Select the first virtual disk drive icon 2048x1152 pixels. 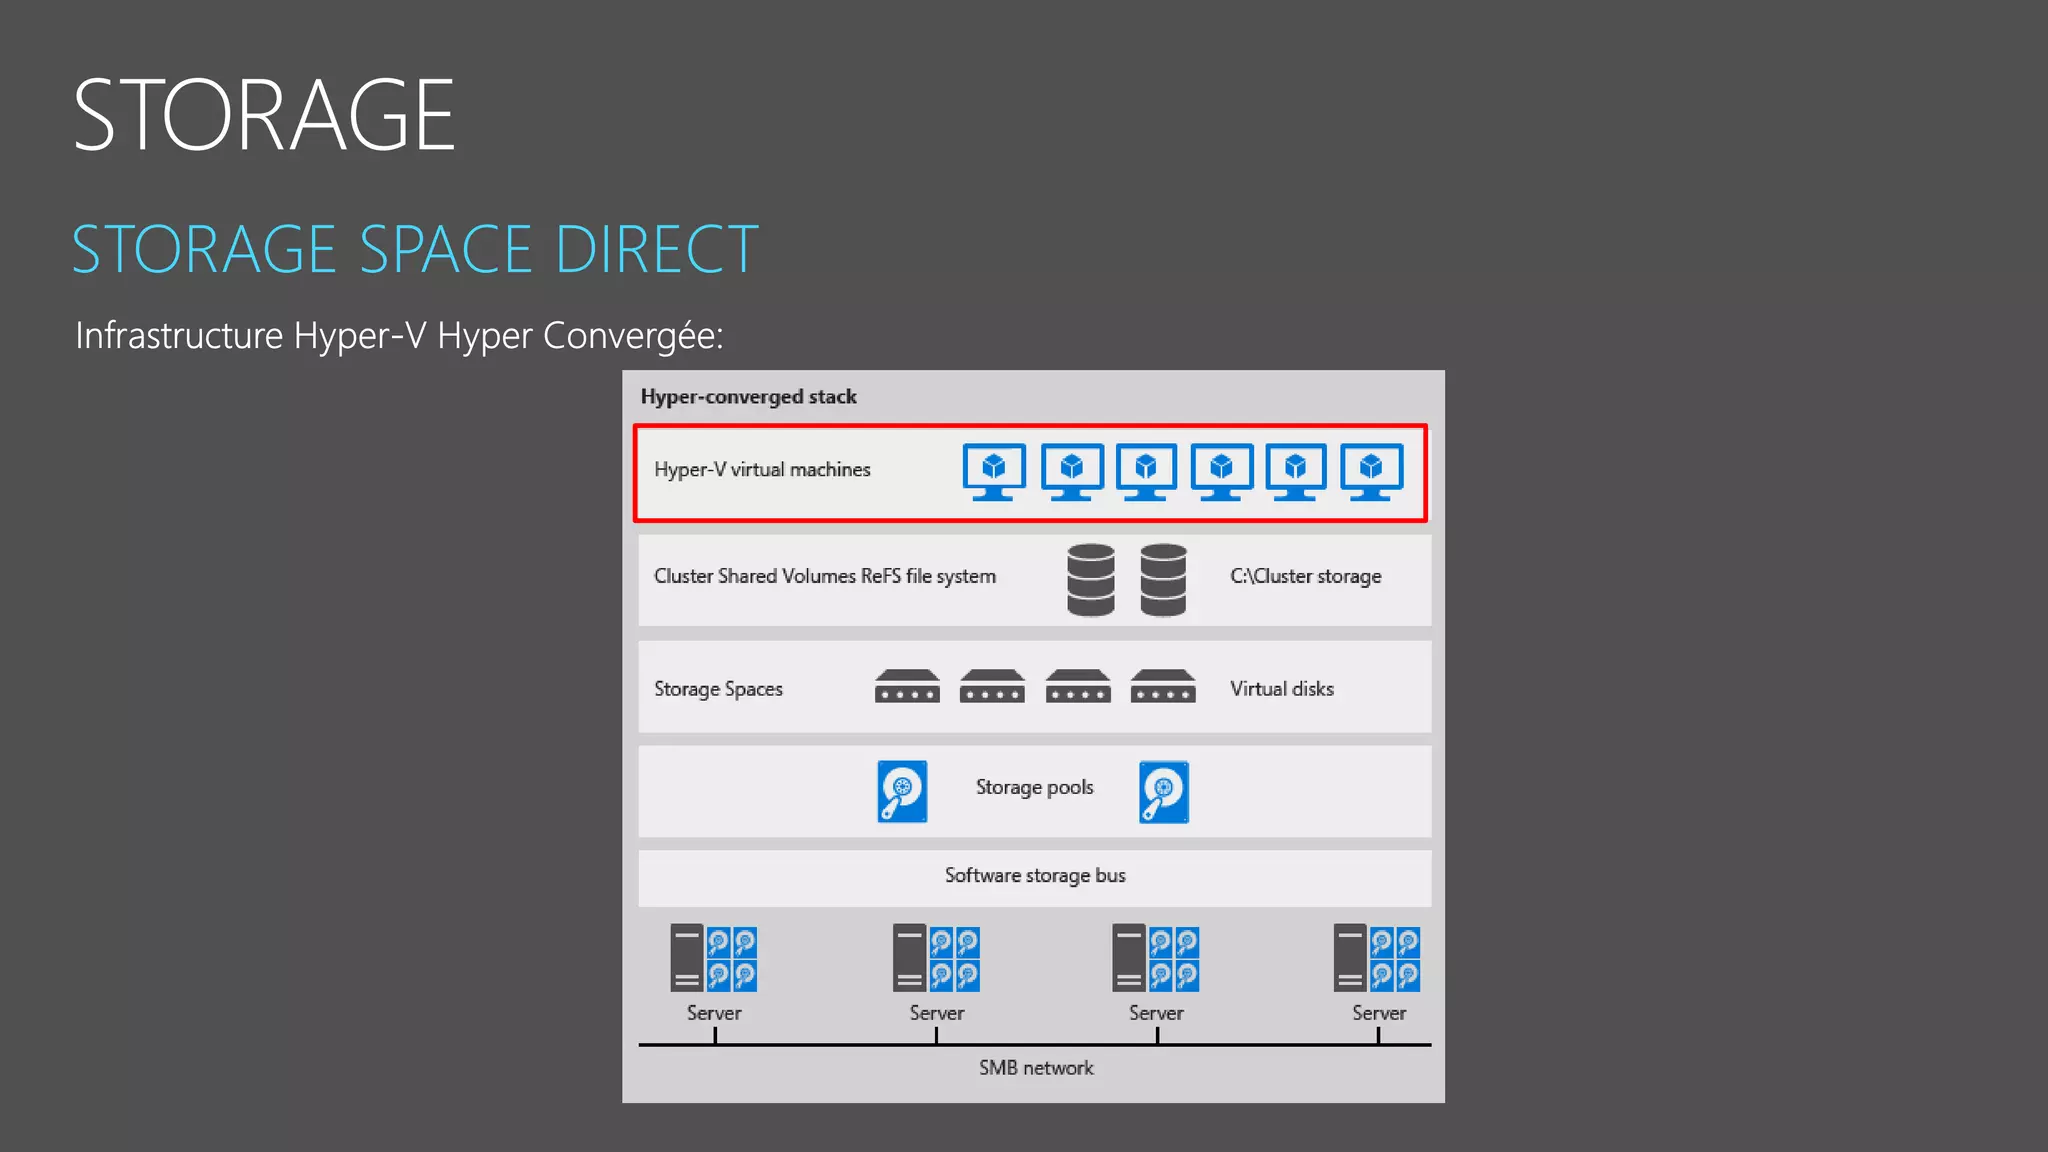[907, 687]
